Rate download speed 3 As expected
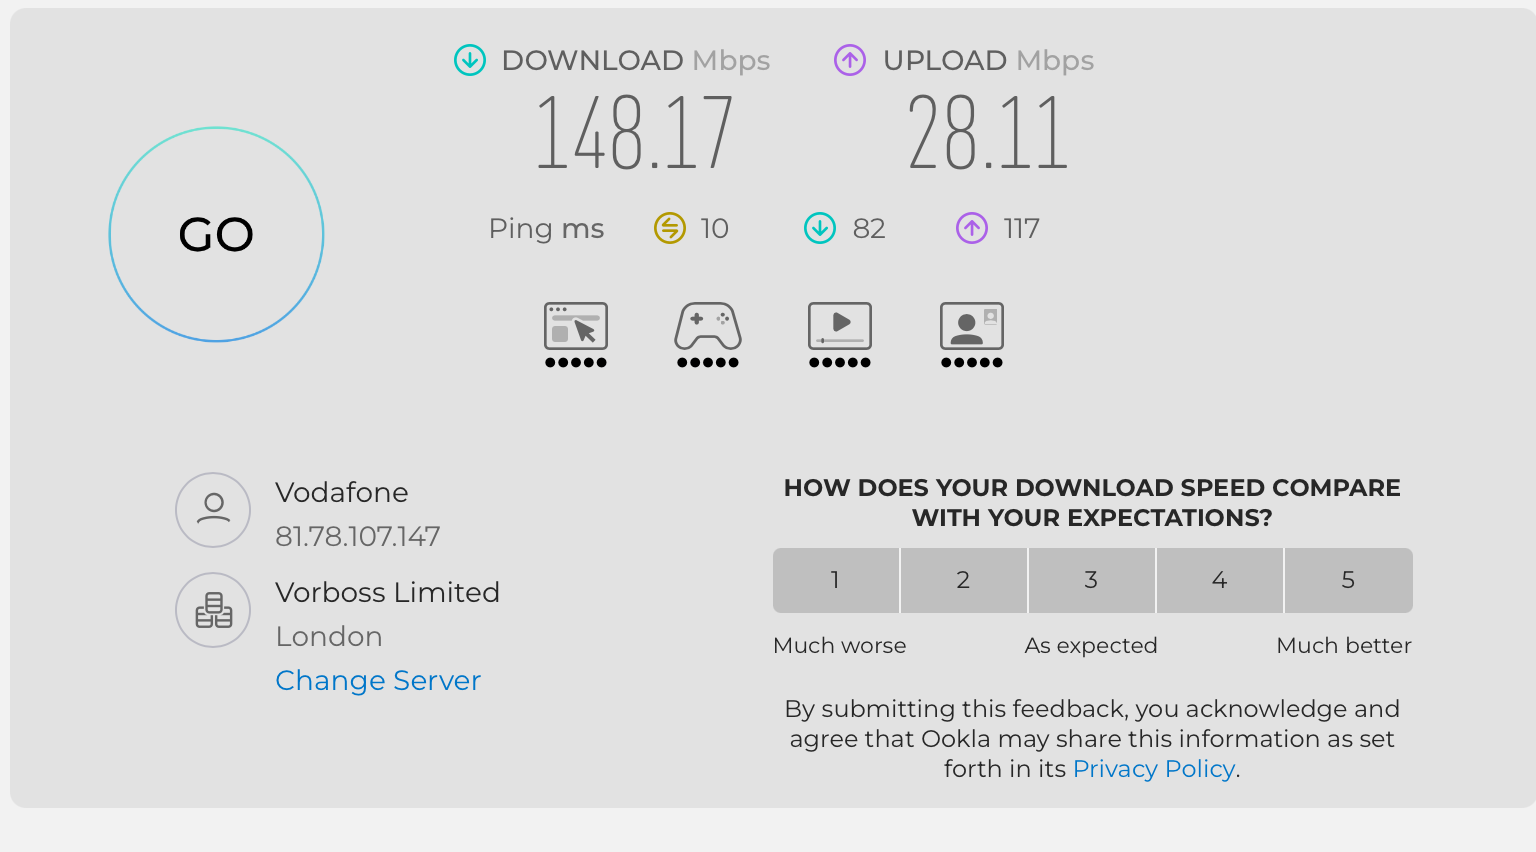Screen dimensions: 1536x852 1092,580
